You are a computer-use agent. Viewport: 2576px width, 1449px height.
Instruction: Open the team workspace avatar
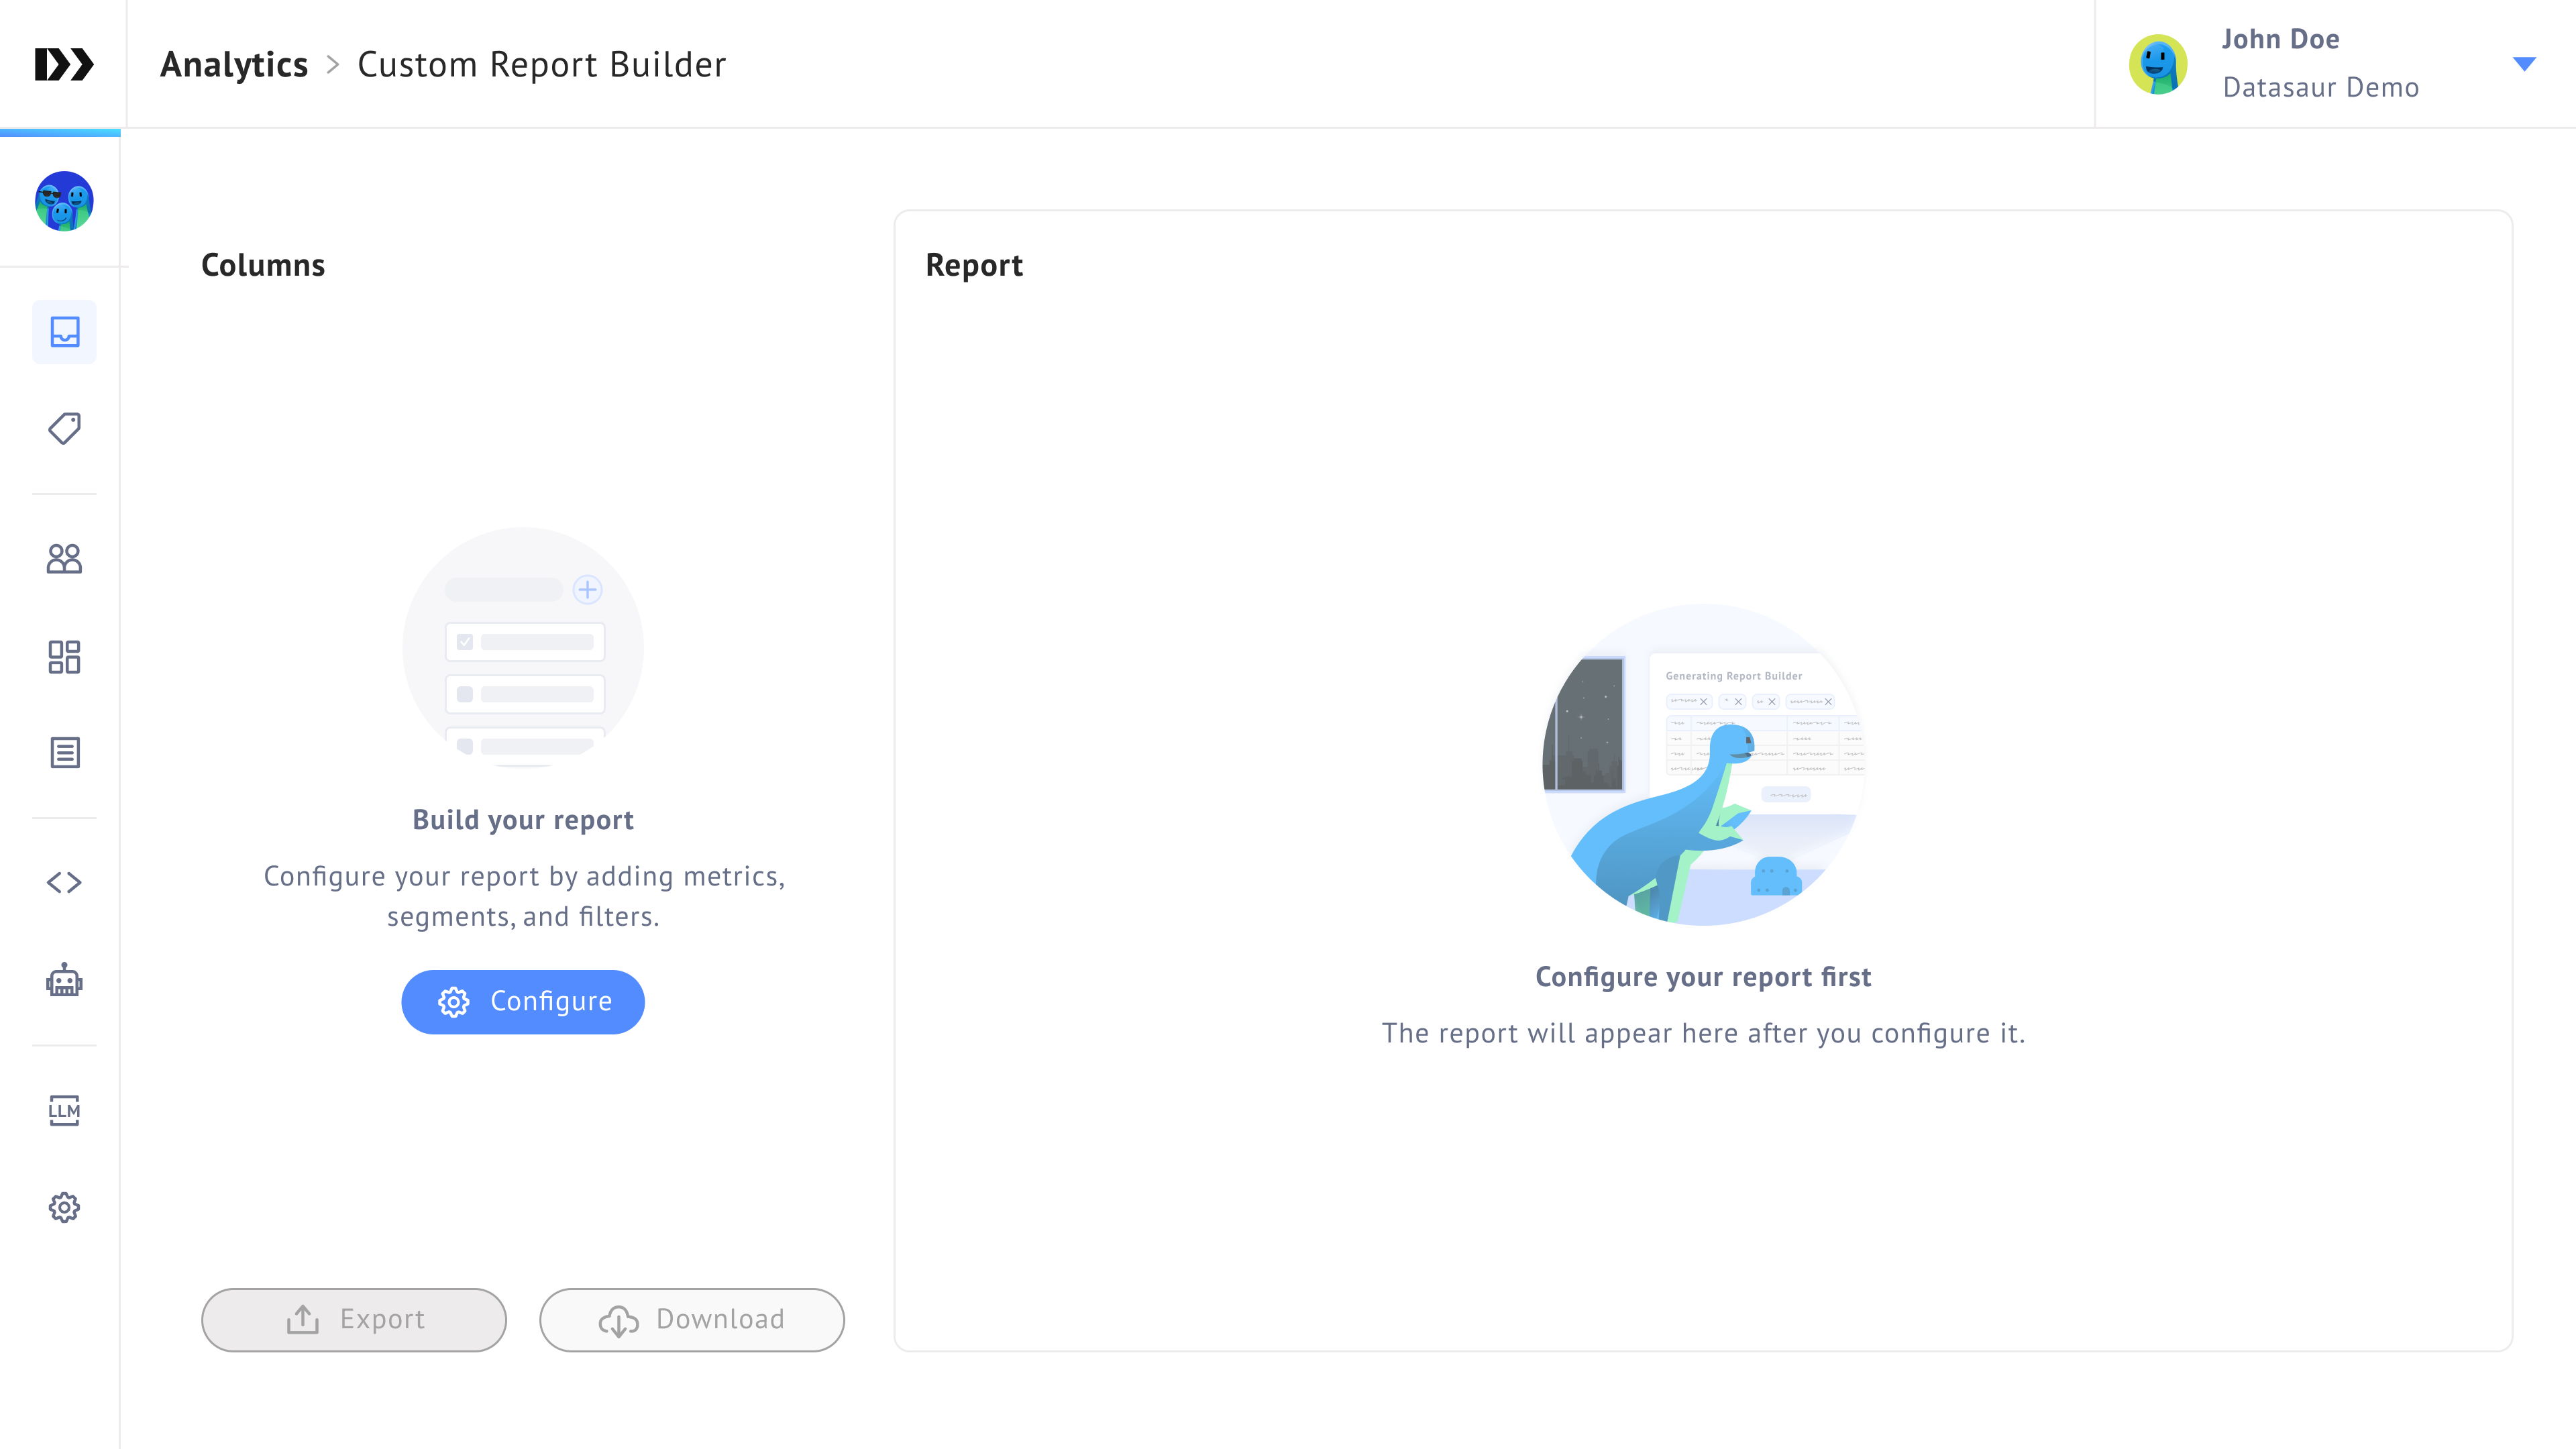click(64, 201)
